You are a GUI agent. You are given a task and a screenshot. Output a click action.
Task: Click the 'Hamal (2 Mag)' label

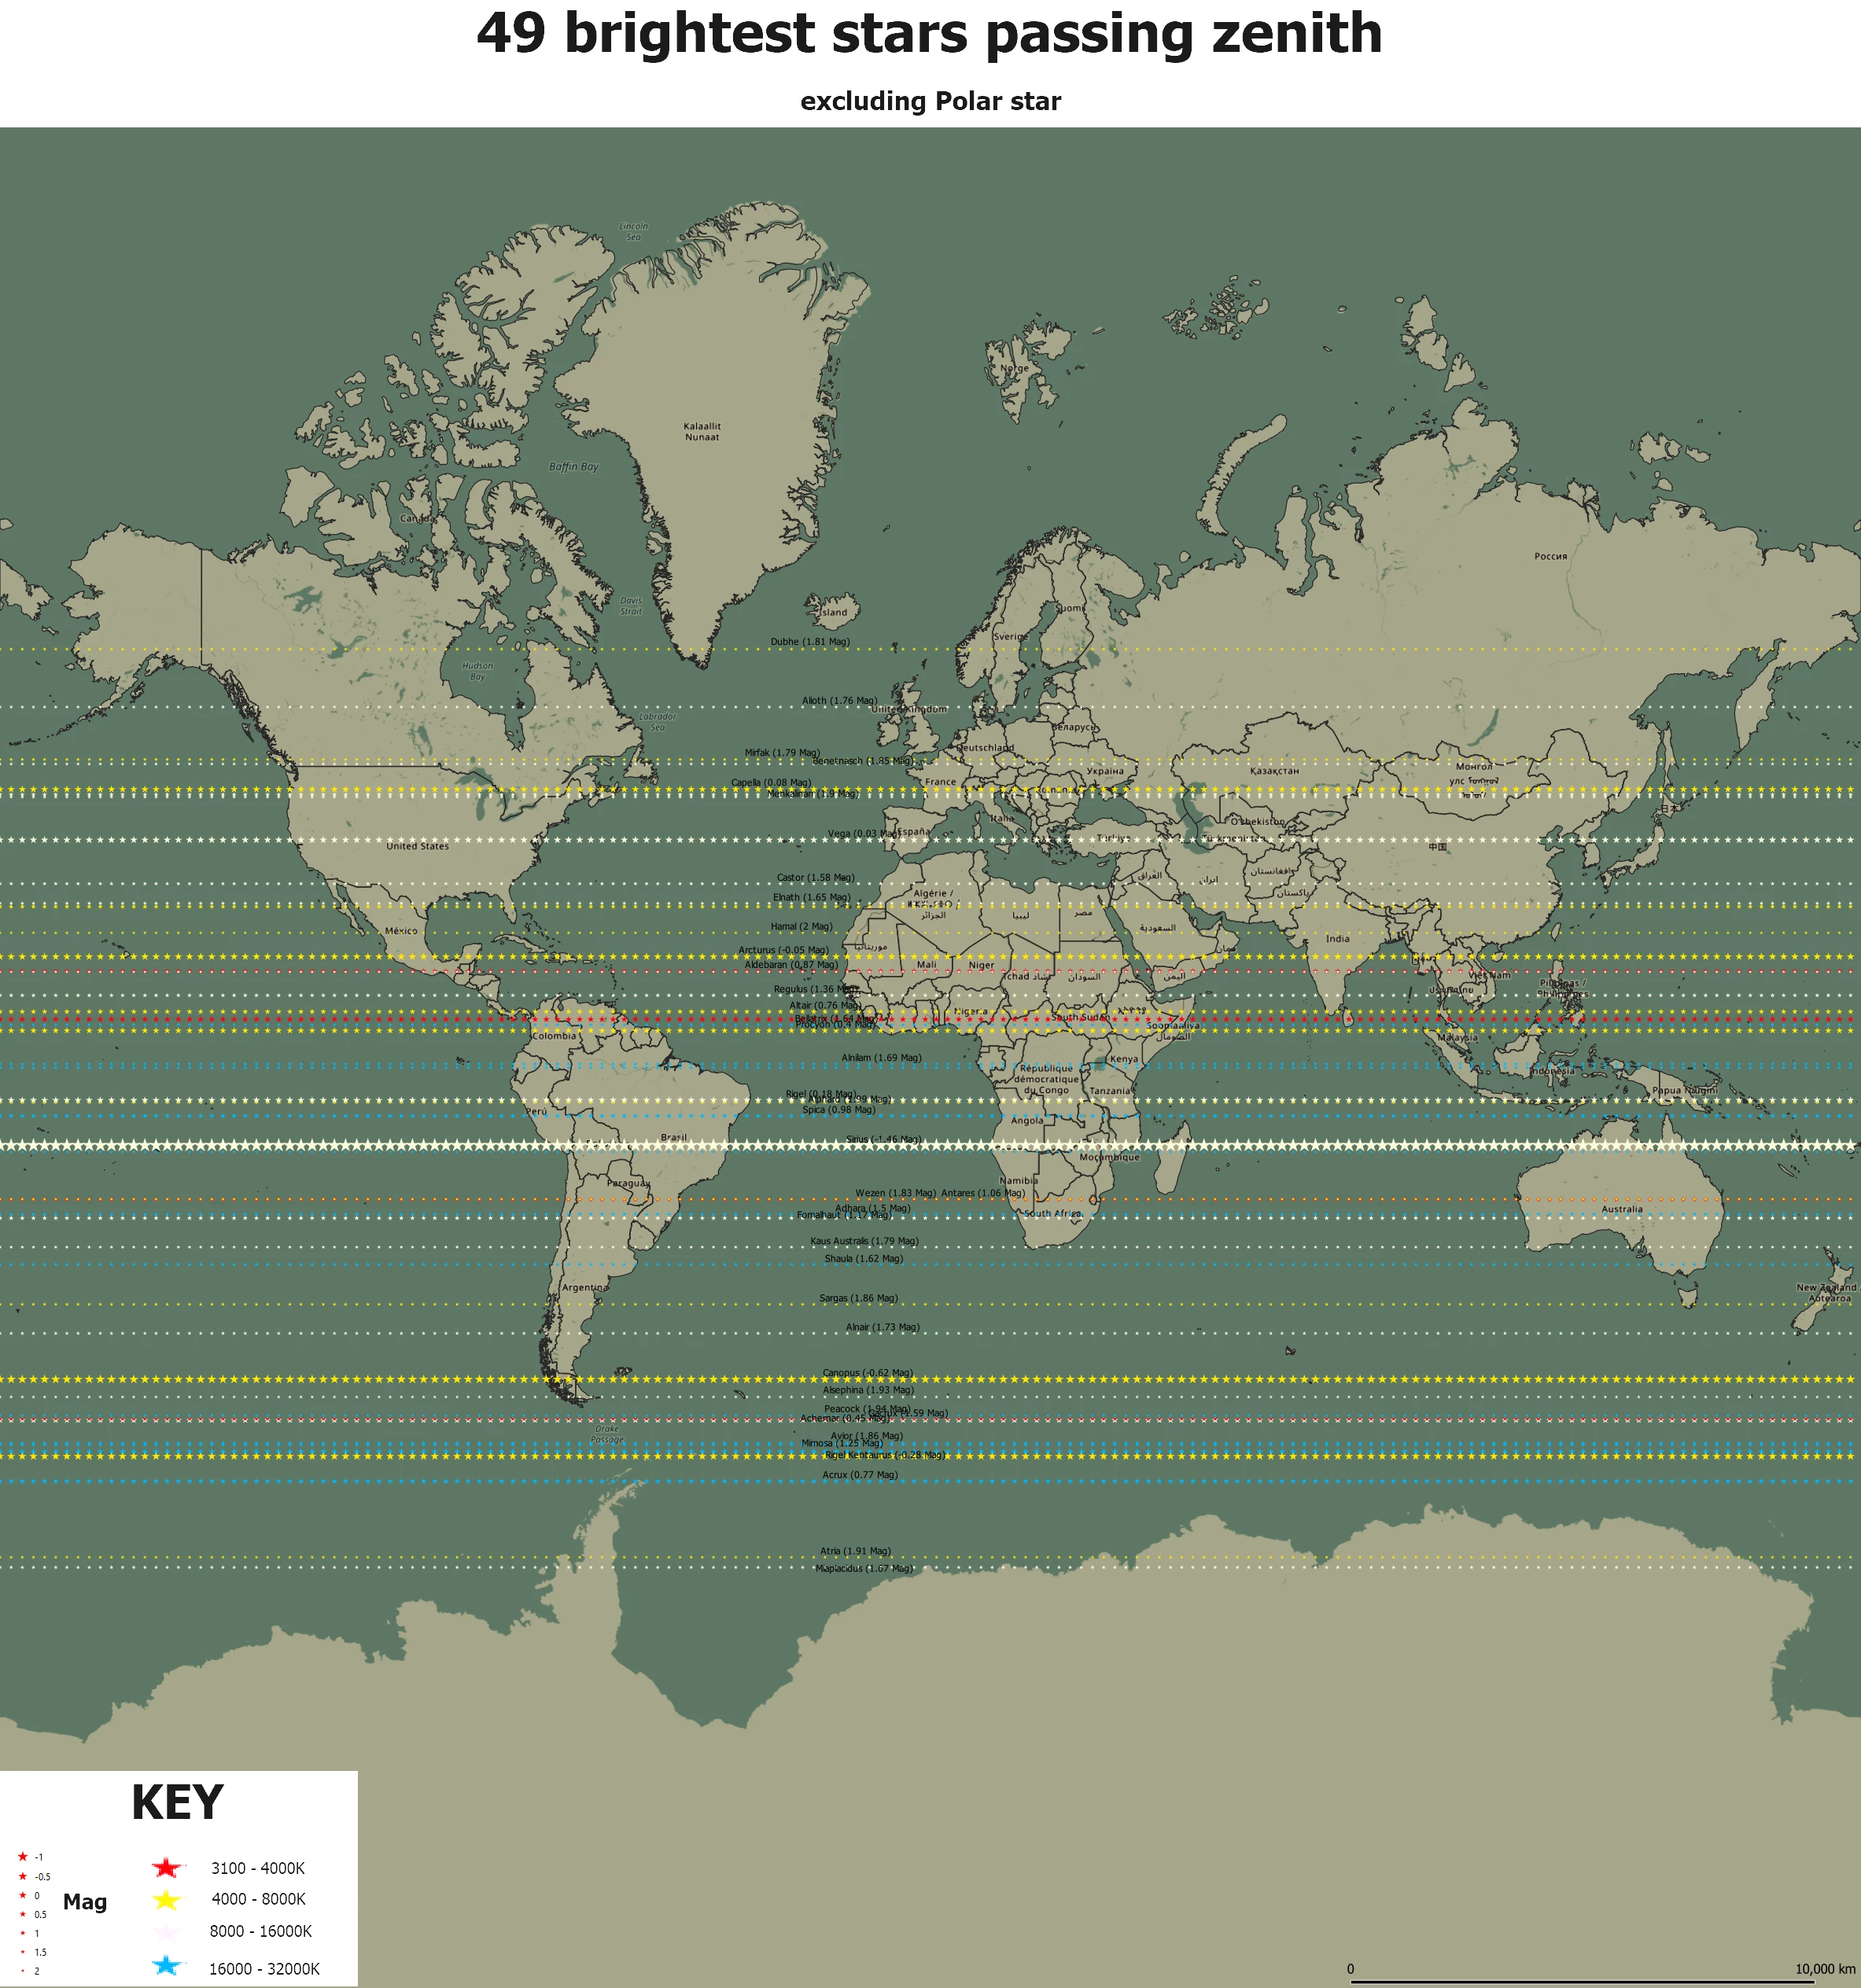pos(801,927)
